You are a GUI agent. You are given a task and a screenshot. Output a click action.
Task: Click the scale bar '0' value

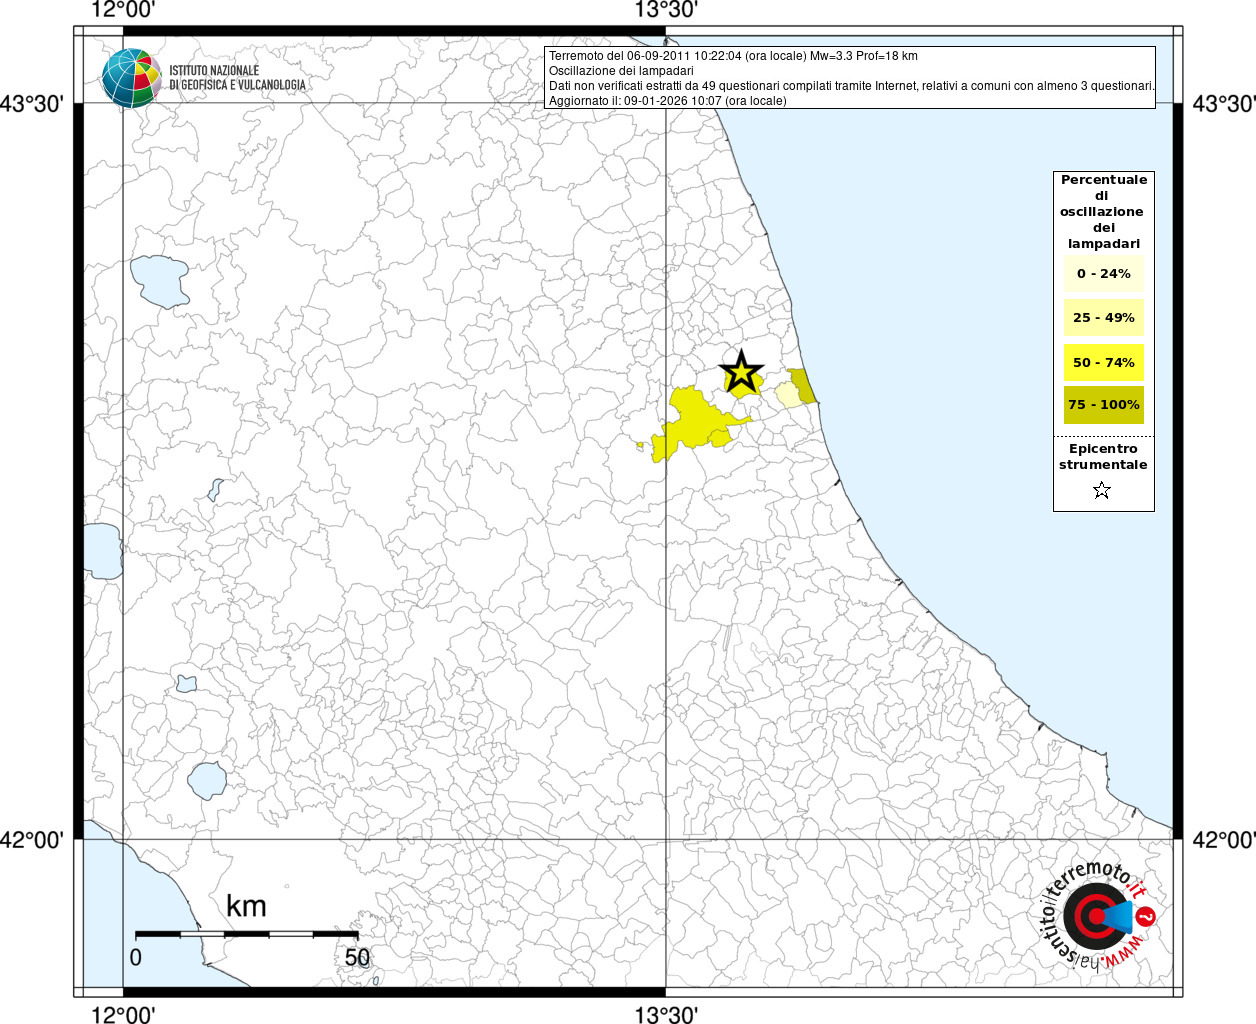[136, 957]
